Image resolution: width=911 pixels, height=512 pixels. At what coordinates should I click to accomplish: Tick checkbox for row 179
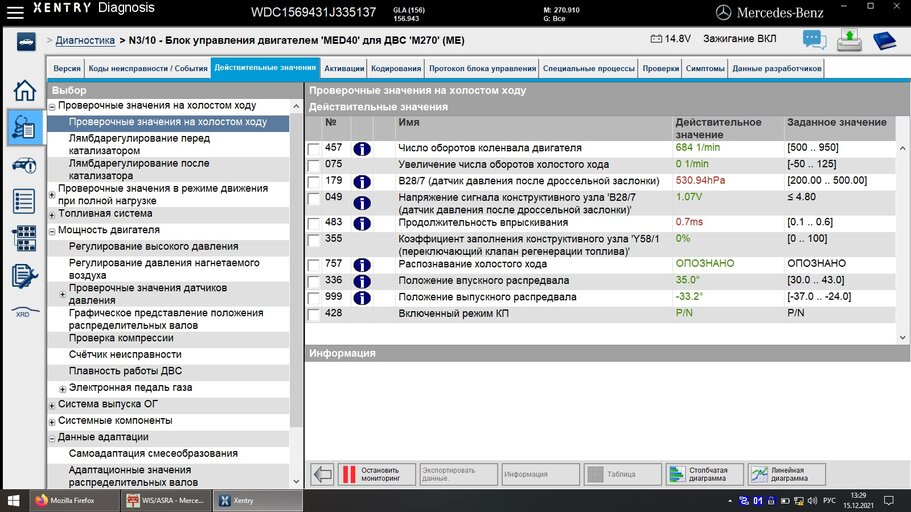[314, 182]
